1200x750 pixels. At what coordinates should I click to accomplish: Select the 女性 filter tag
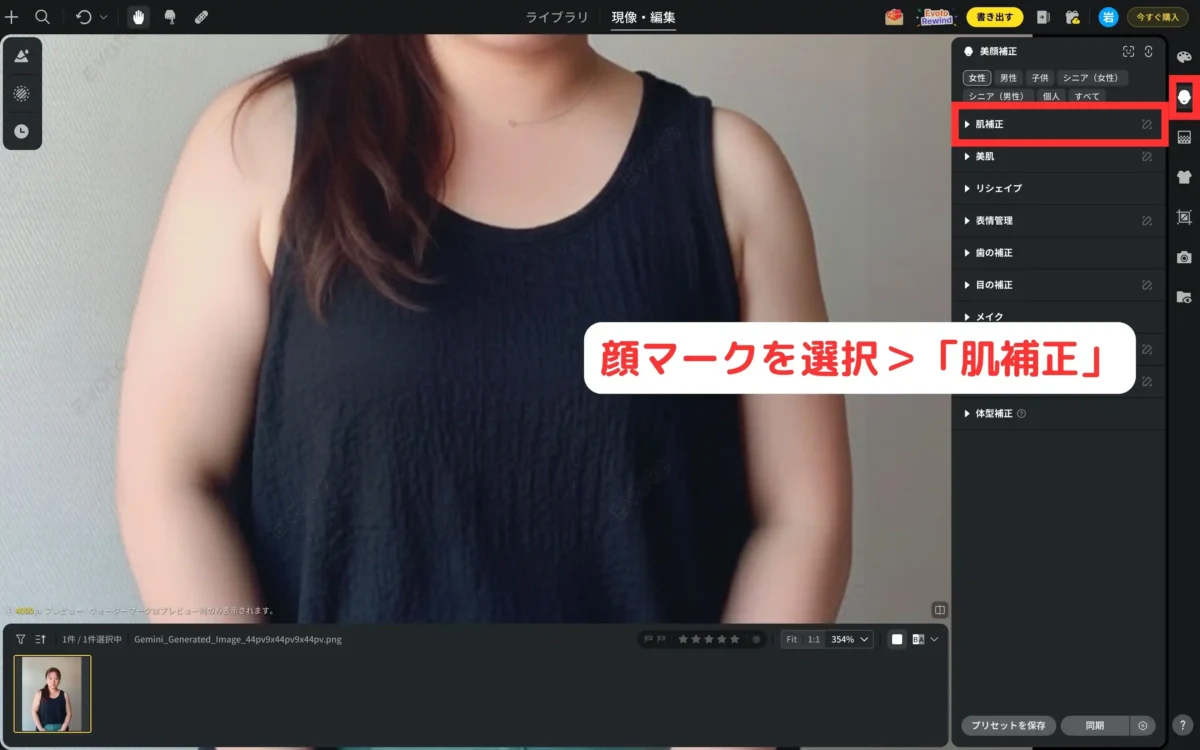(x=977, y=78)
